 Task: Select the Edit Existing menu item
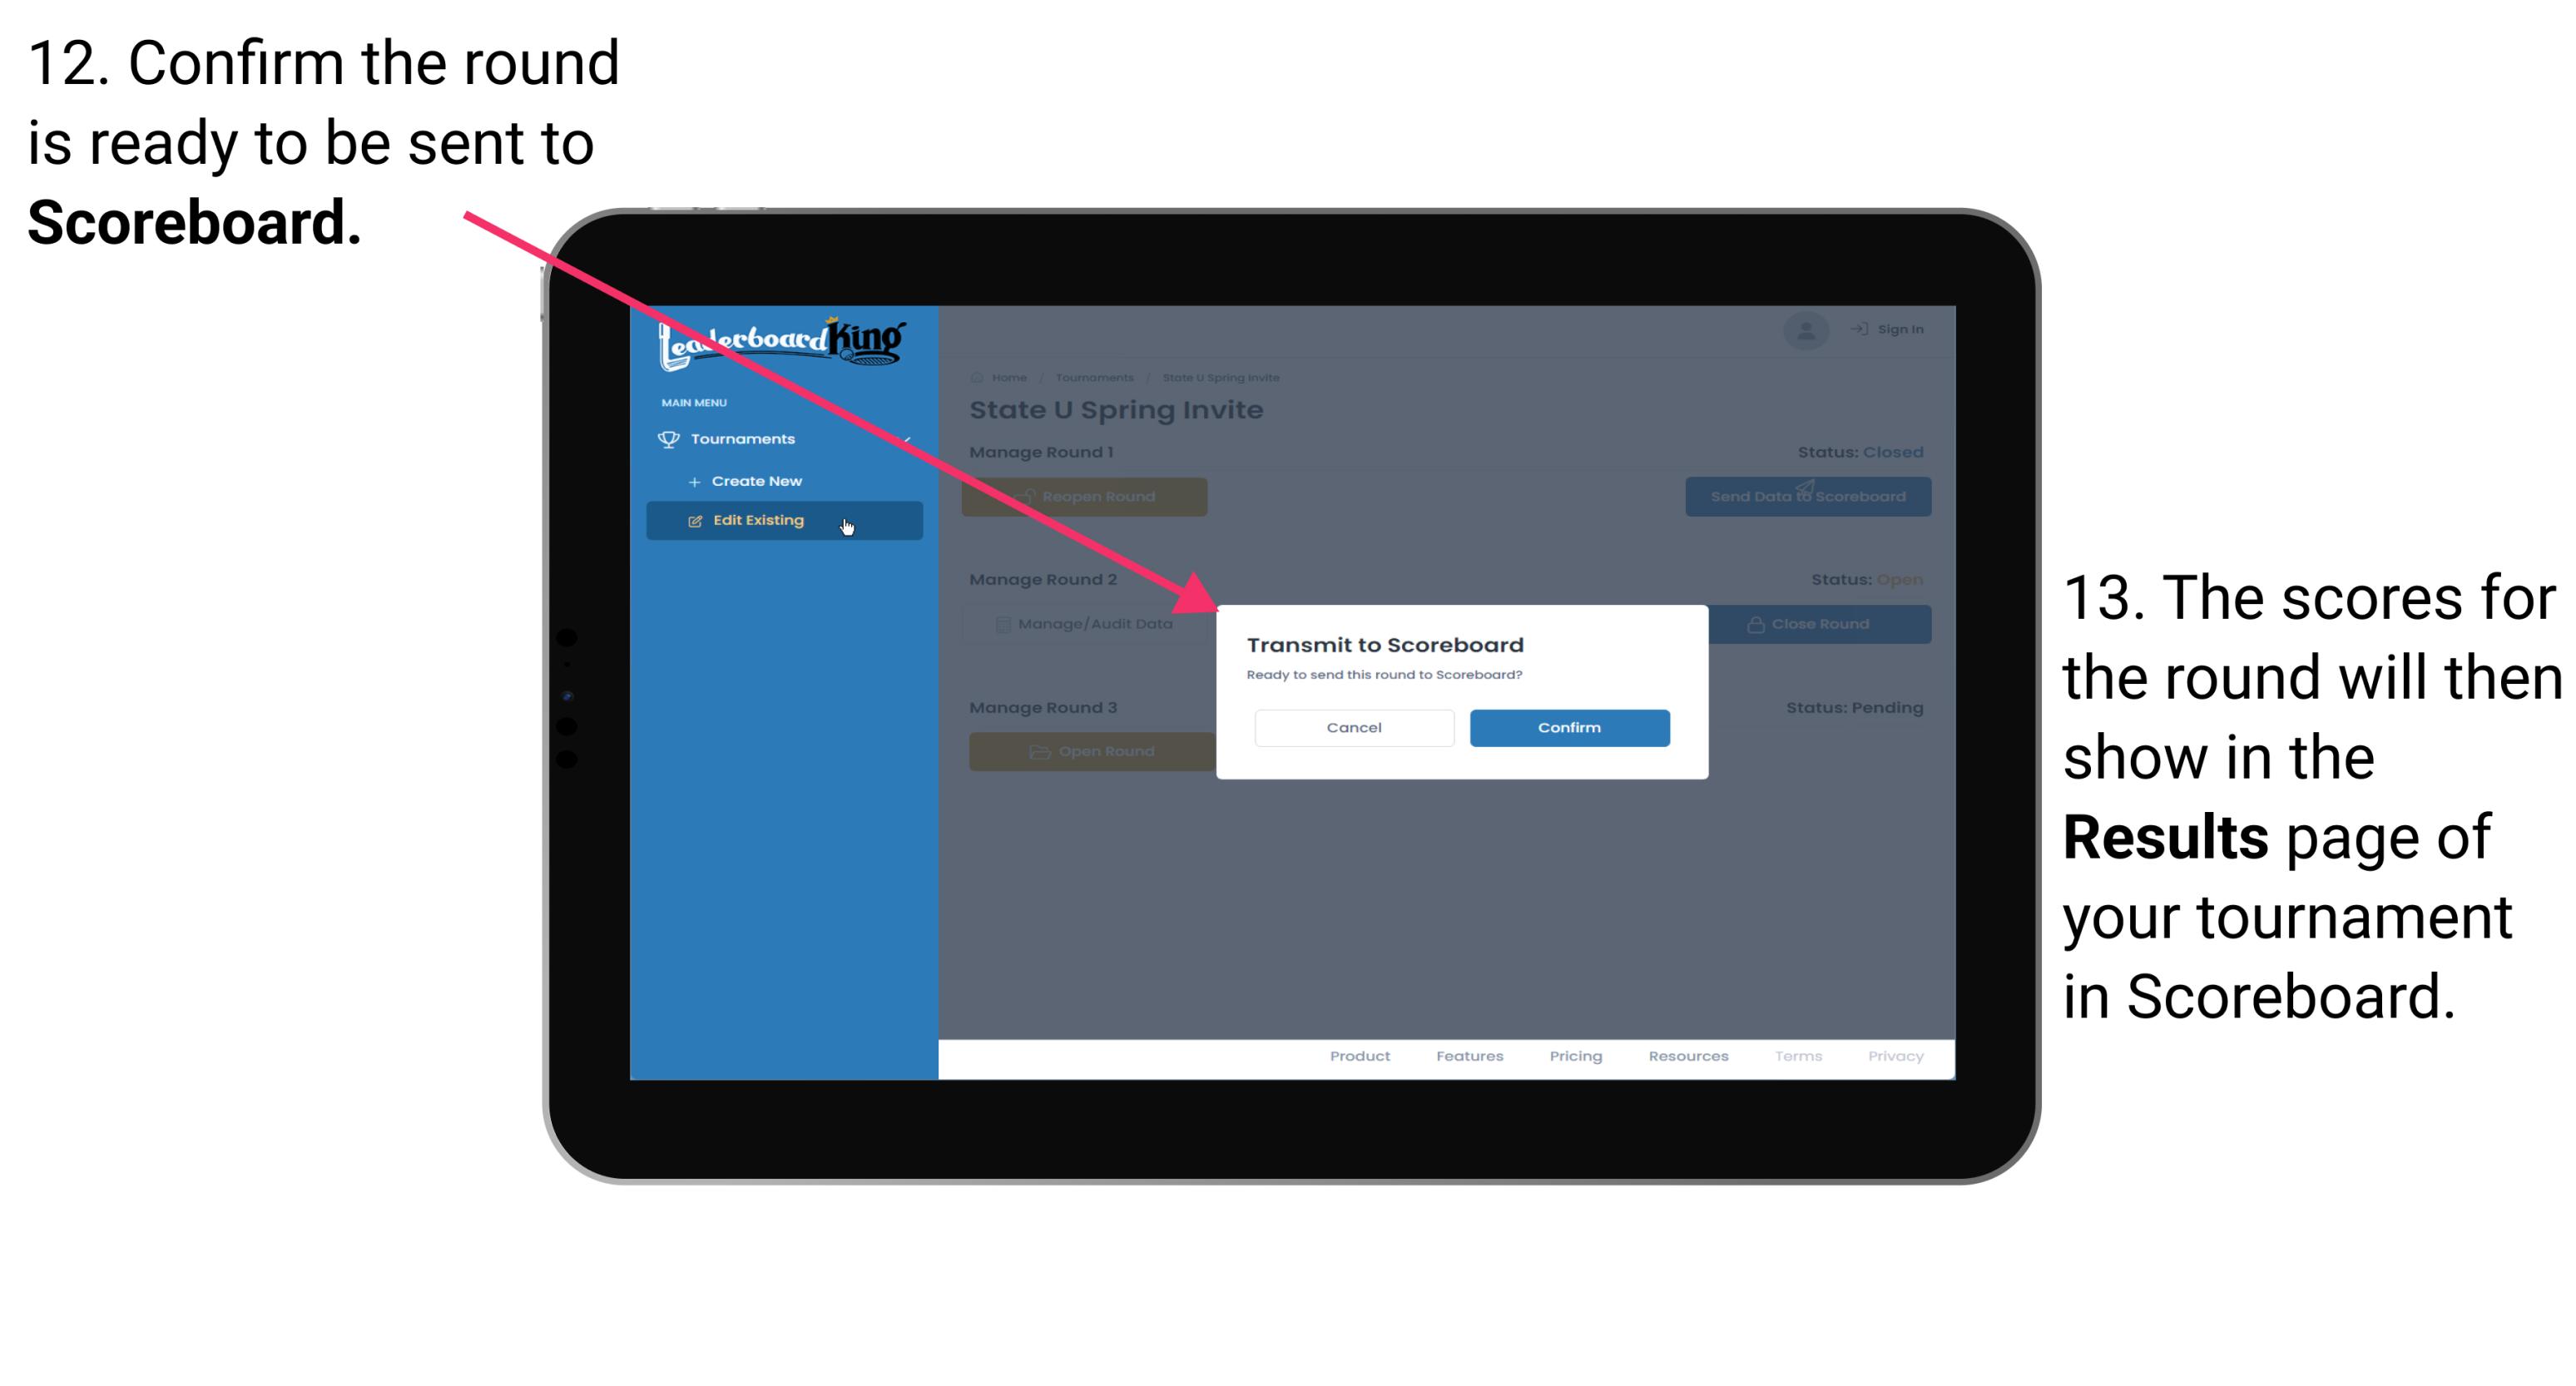click(782, 522)
